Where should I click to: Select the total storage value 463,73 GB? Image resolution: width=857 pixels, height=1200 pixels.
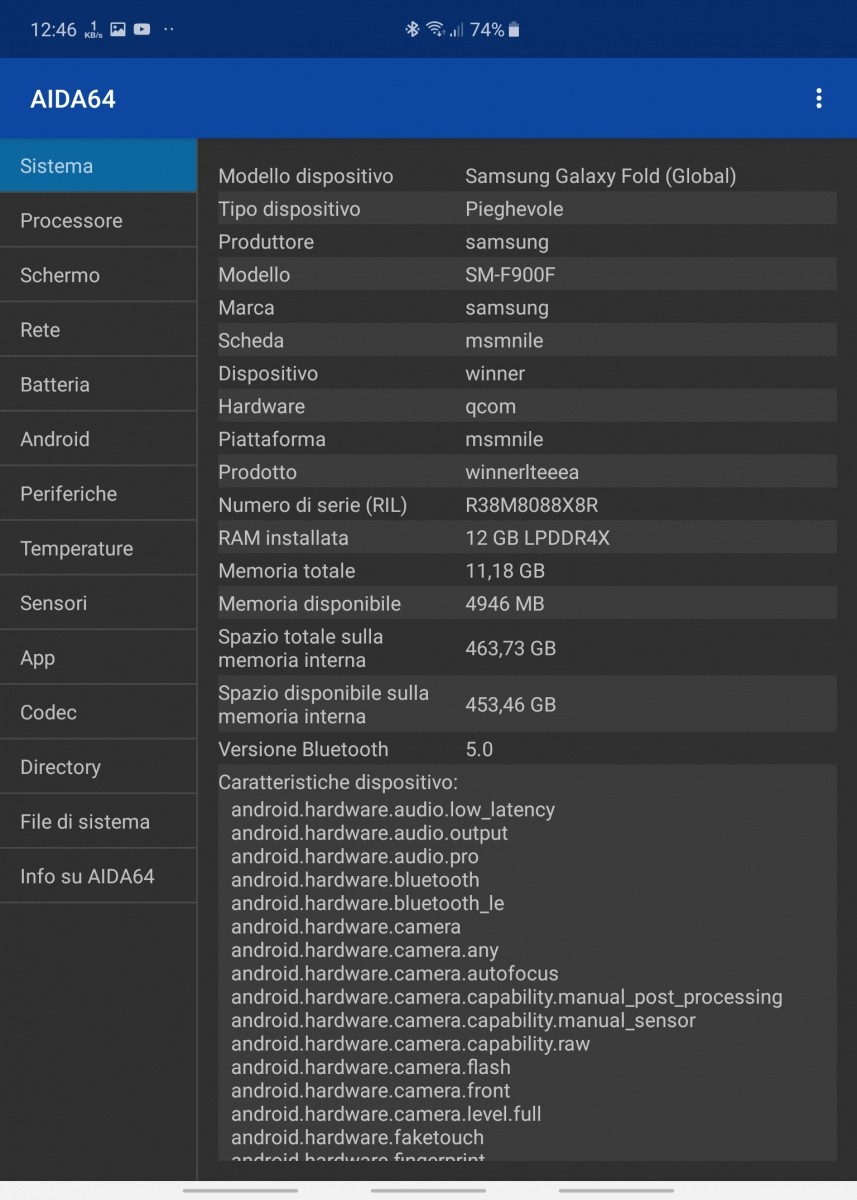pyautogui.click(x=510, y=648)
